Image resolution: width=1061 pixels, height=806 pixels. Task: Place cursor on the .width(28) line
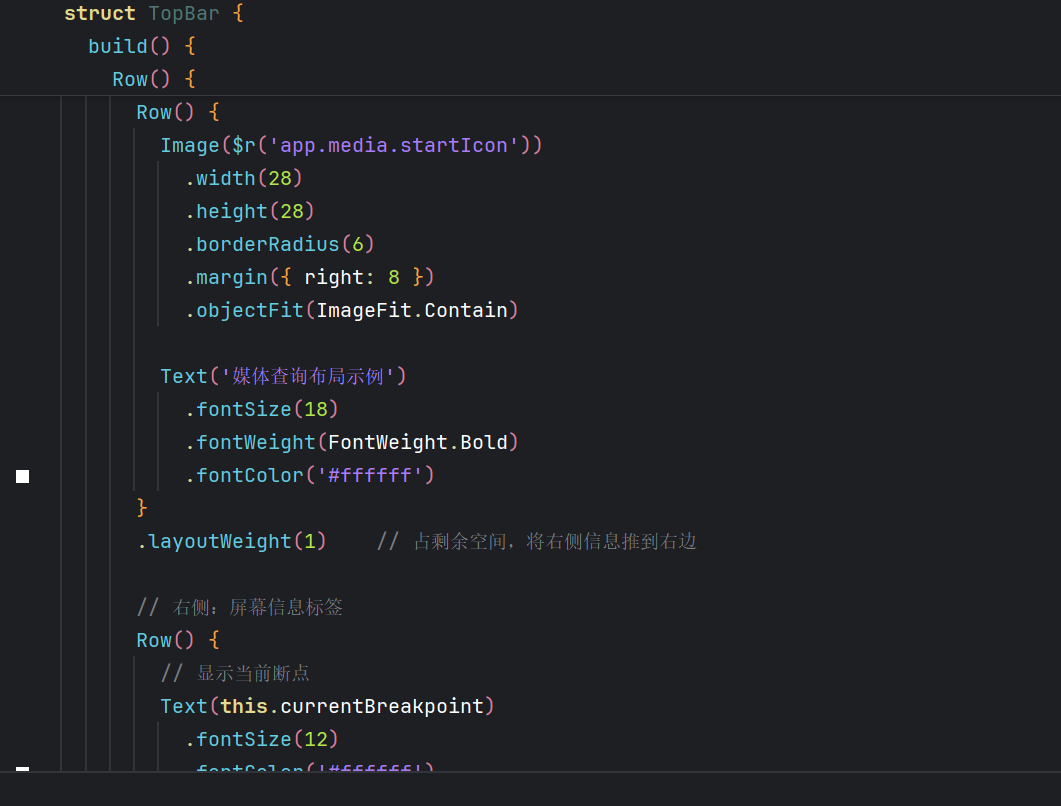244,179
